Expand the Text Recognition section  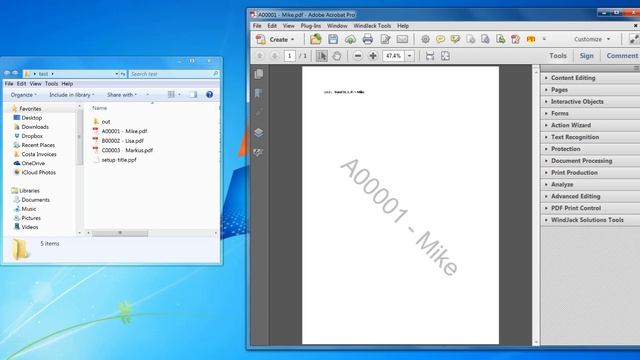pyautogui.click(x=591, y=137)
